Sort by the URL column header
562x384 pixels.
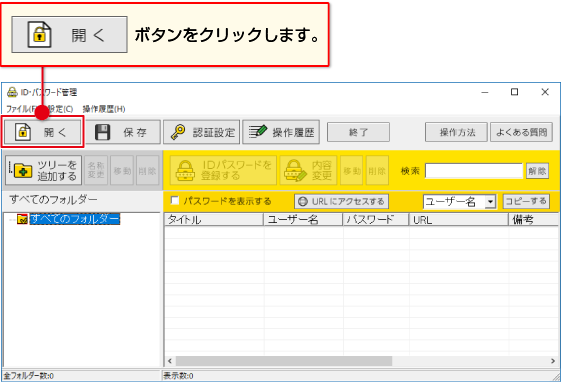tap(459, 219)
